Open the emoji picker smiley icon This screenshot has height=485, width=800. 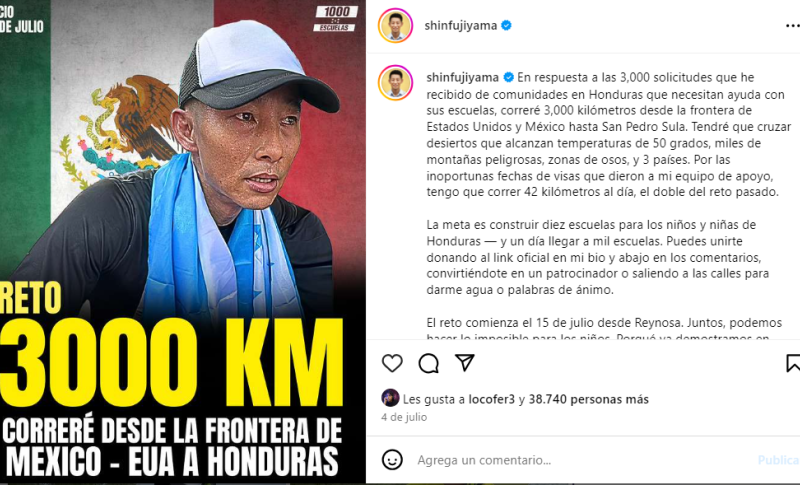(x=392, y=460)
